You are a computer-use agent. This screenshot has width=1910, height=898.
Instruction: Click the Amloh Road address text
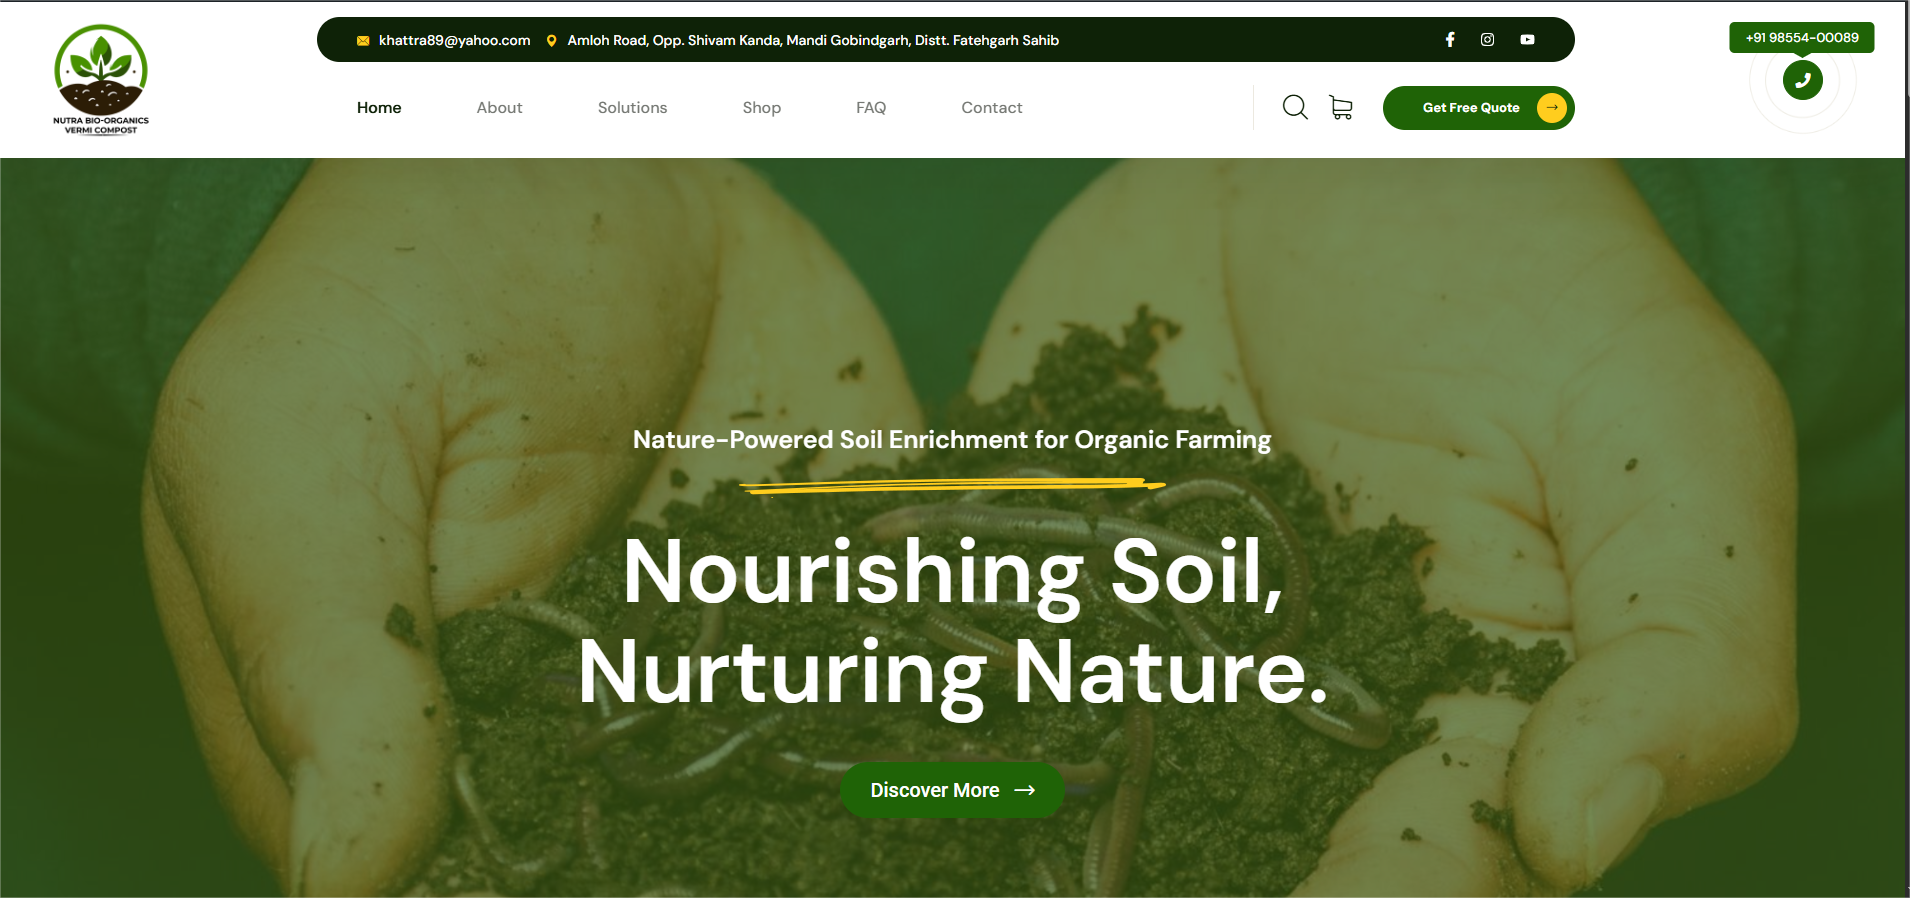[812, 41]
